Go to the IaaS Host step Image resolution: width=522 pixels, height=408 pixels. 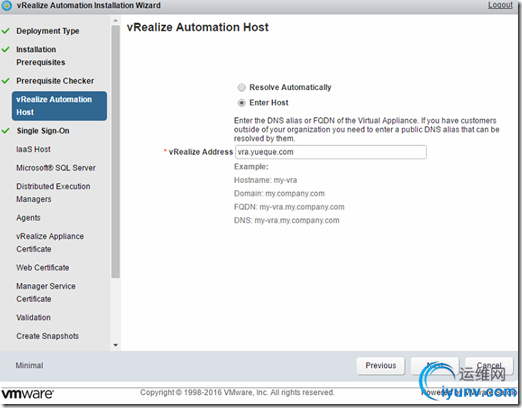[x=33, y=149]
